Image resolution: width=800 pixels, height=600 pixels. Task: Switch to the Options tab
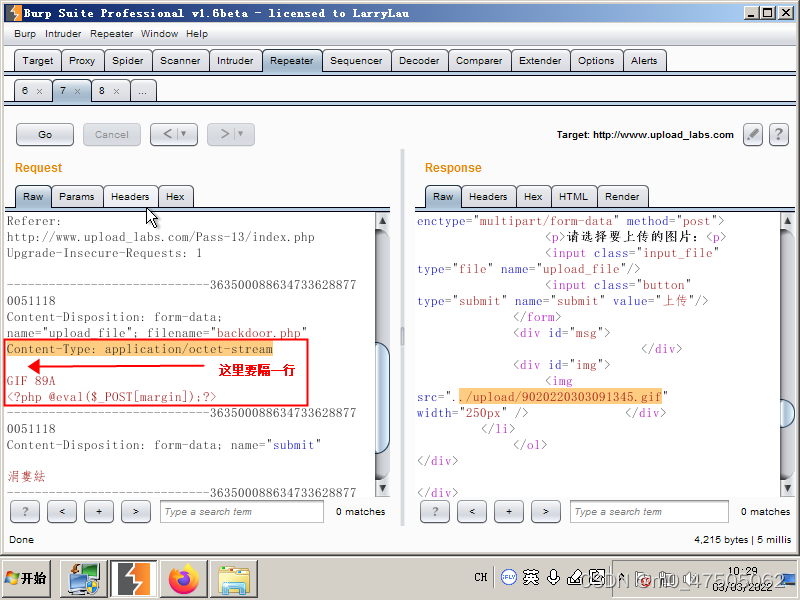point(596,61)
